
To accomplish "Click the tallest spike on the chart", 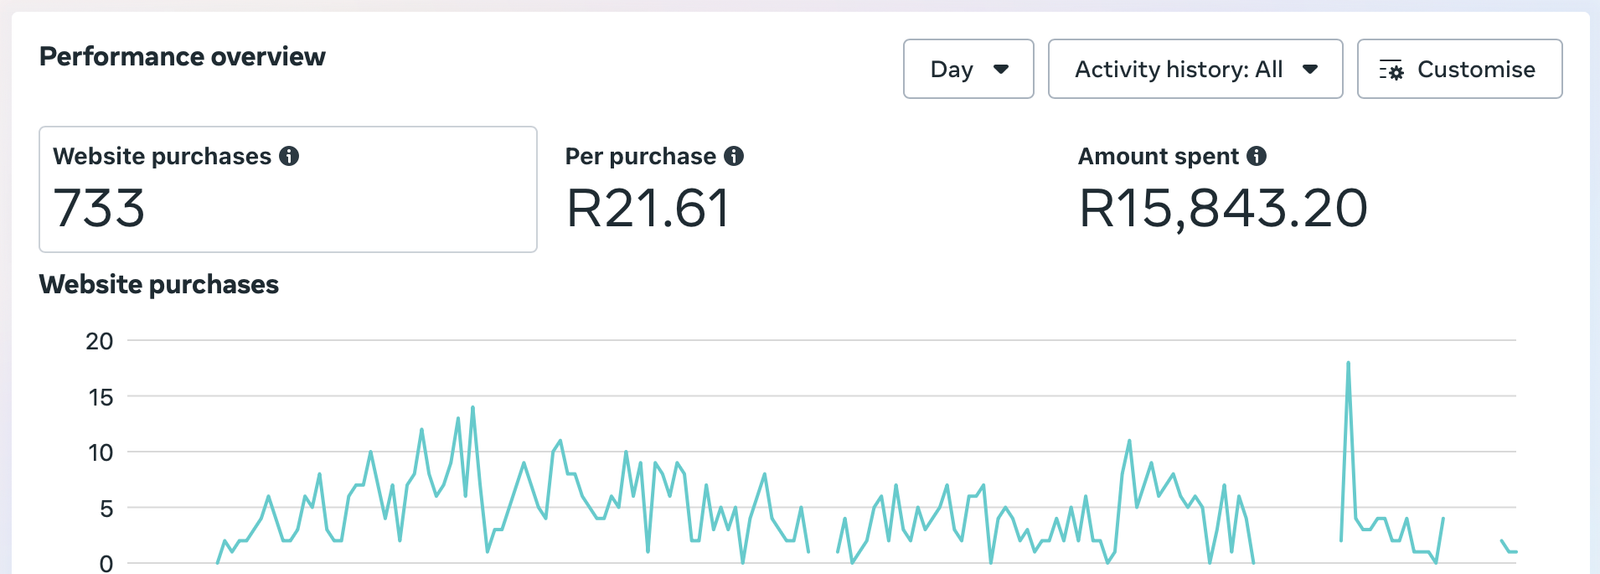I will pyautogui.click(x=1348, y=363).
